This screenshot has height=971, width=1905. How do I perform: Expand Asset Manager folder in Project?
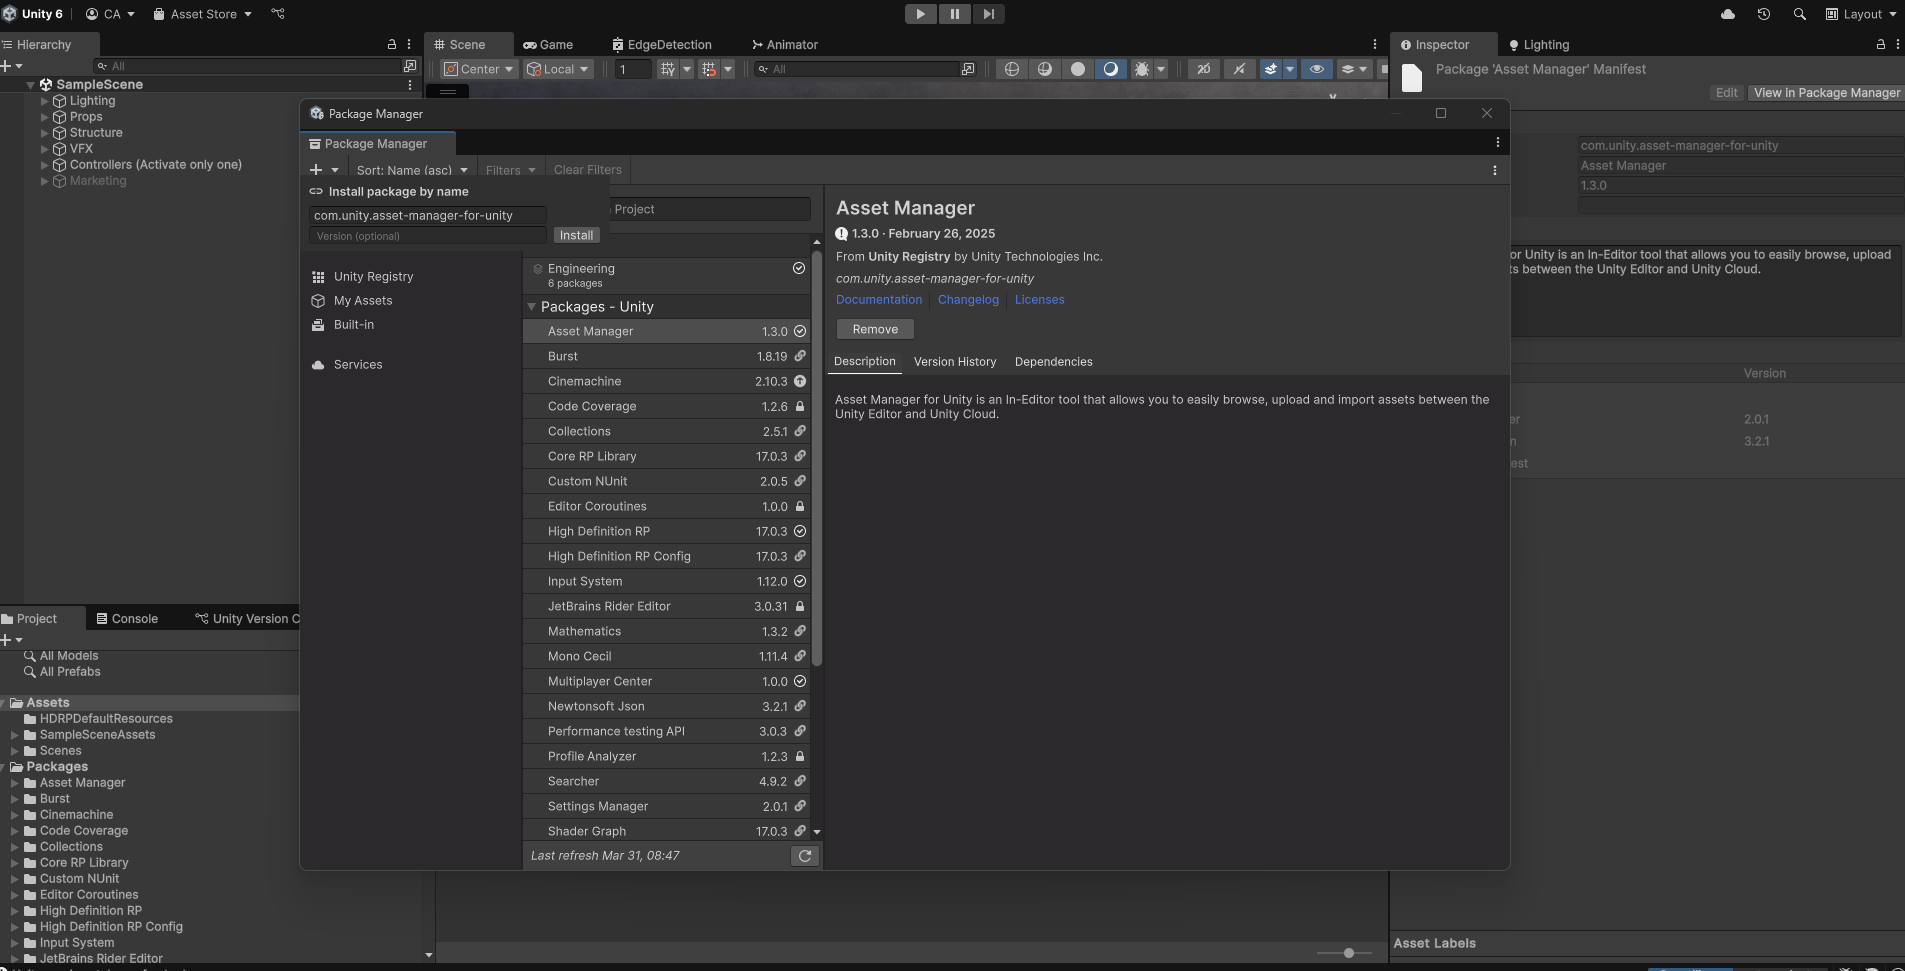click(x=15, y=783)
